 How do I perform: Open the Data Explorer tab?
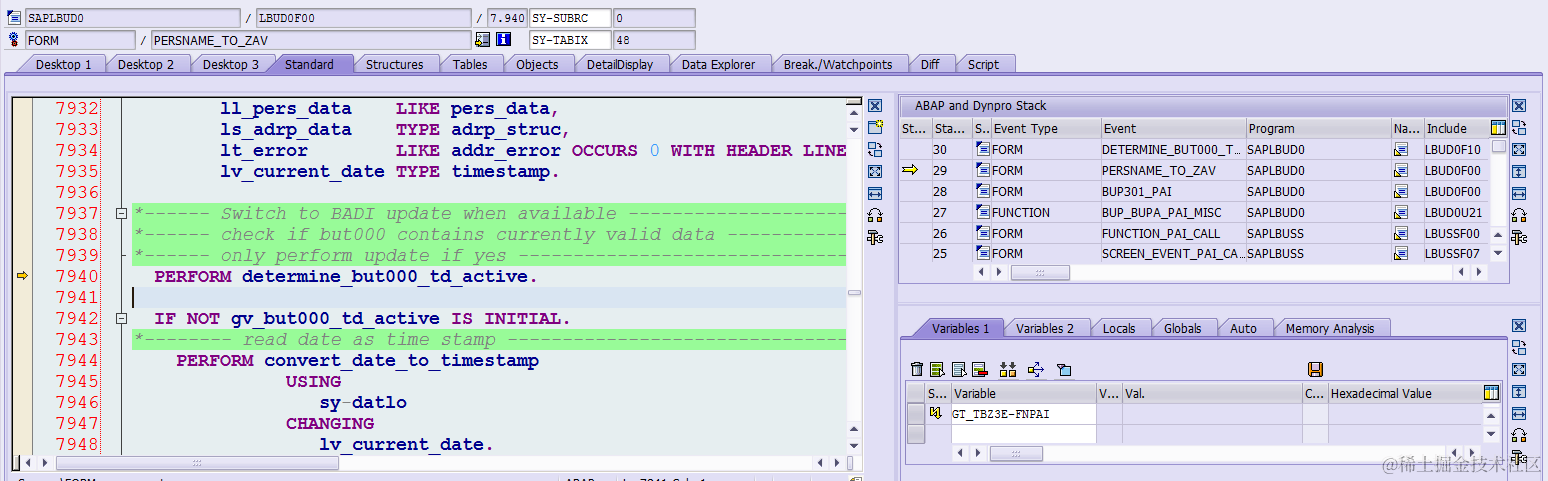pyautogui.click(x=718, y=64)
